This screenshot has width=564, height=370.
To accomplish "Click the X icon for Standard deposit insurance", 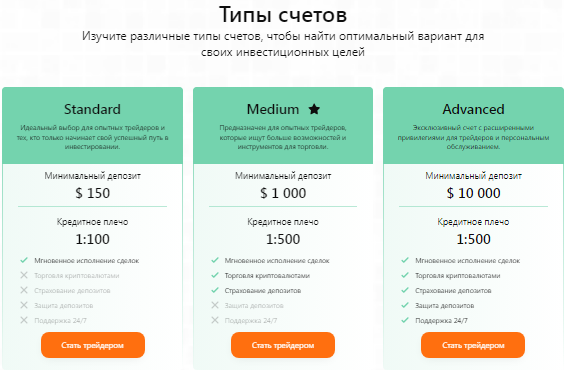I will coord(24,290).
